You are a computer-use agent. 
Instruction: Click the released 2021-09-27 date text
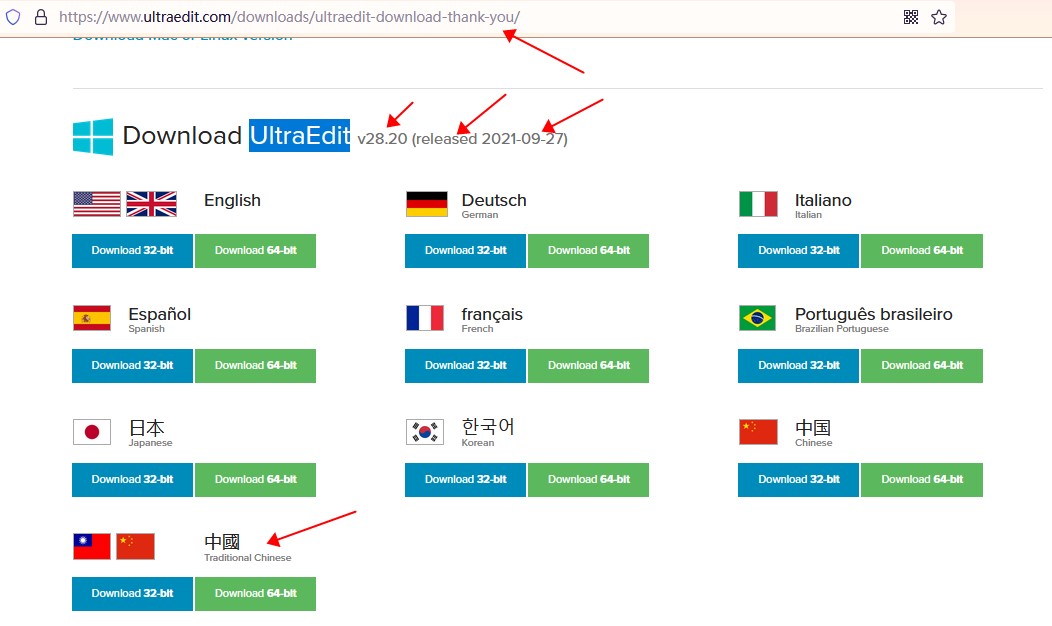pyautogui.click(x=490, y=139)
